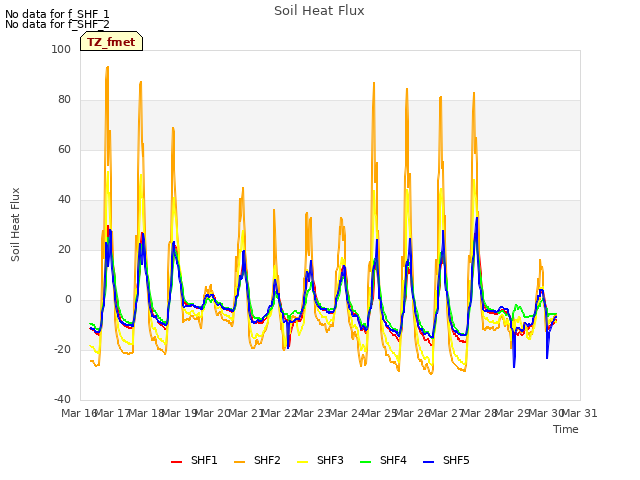Click the TZ_fmet annotation label
Screen dimensions: 640x480
[x=111, y=42]
